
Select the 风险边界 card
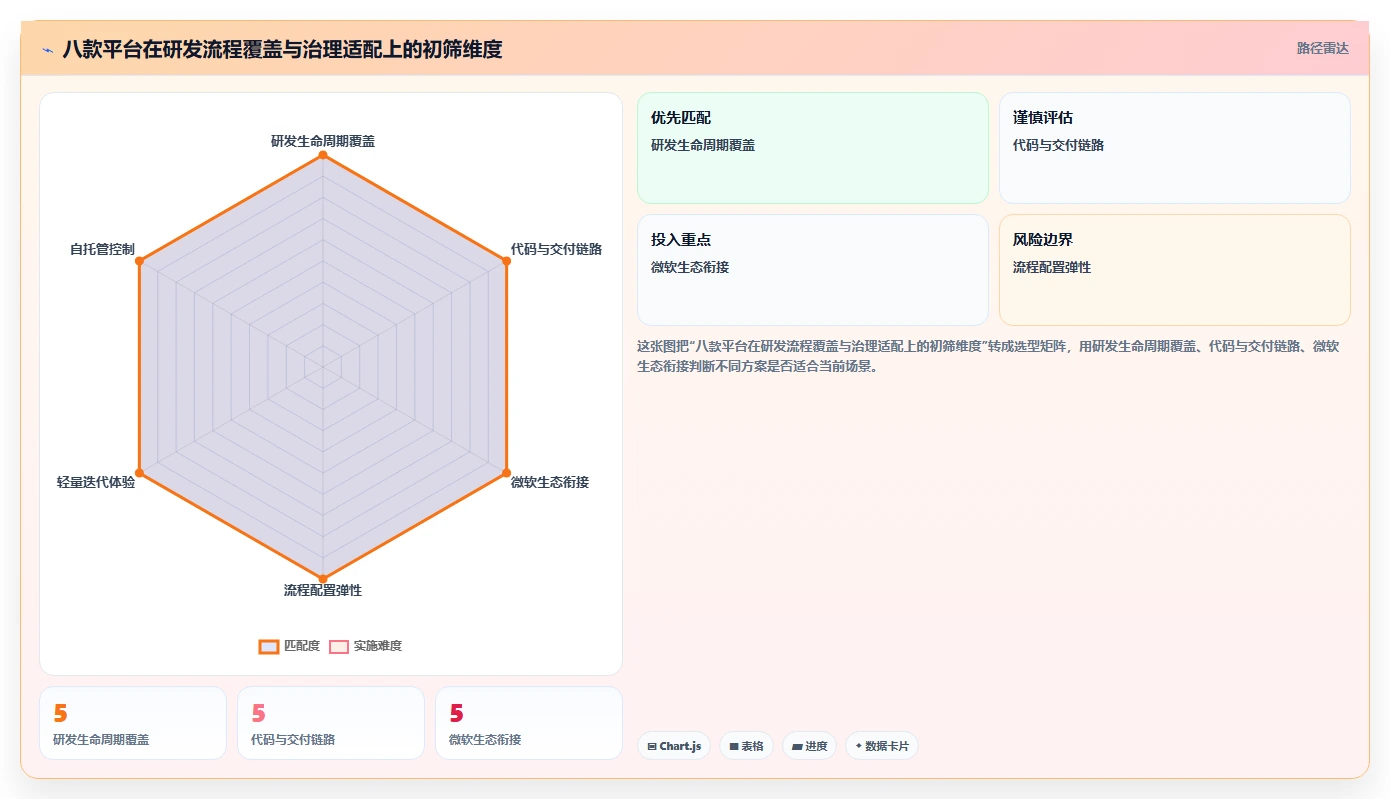(x=1175, y=270)
